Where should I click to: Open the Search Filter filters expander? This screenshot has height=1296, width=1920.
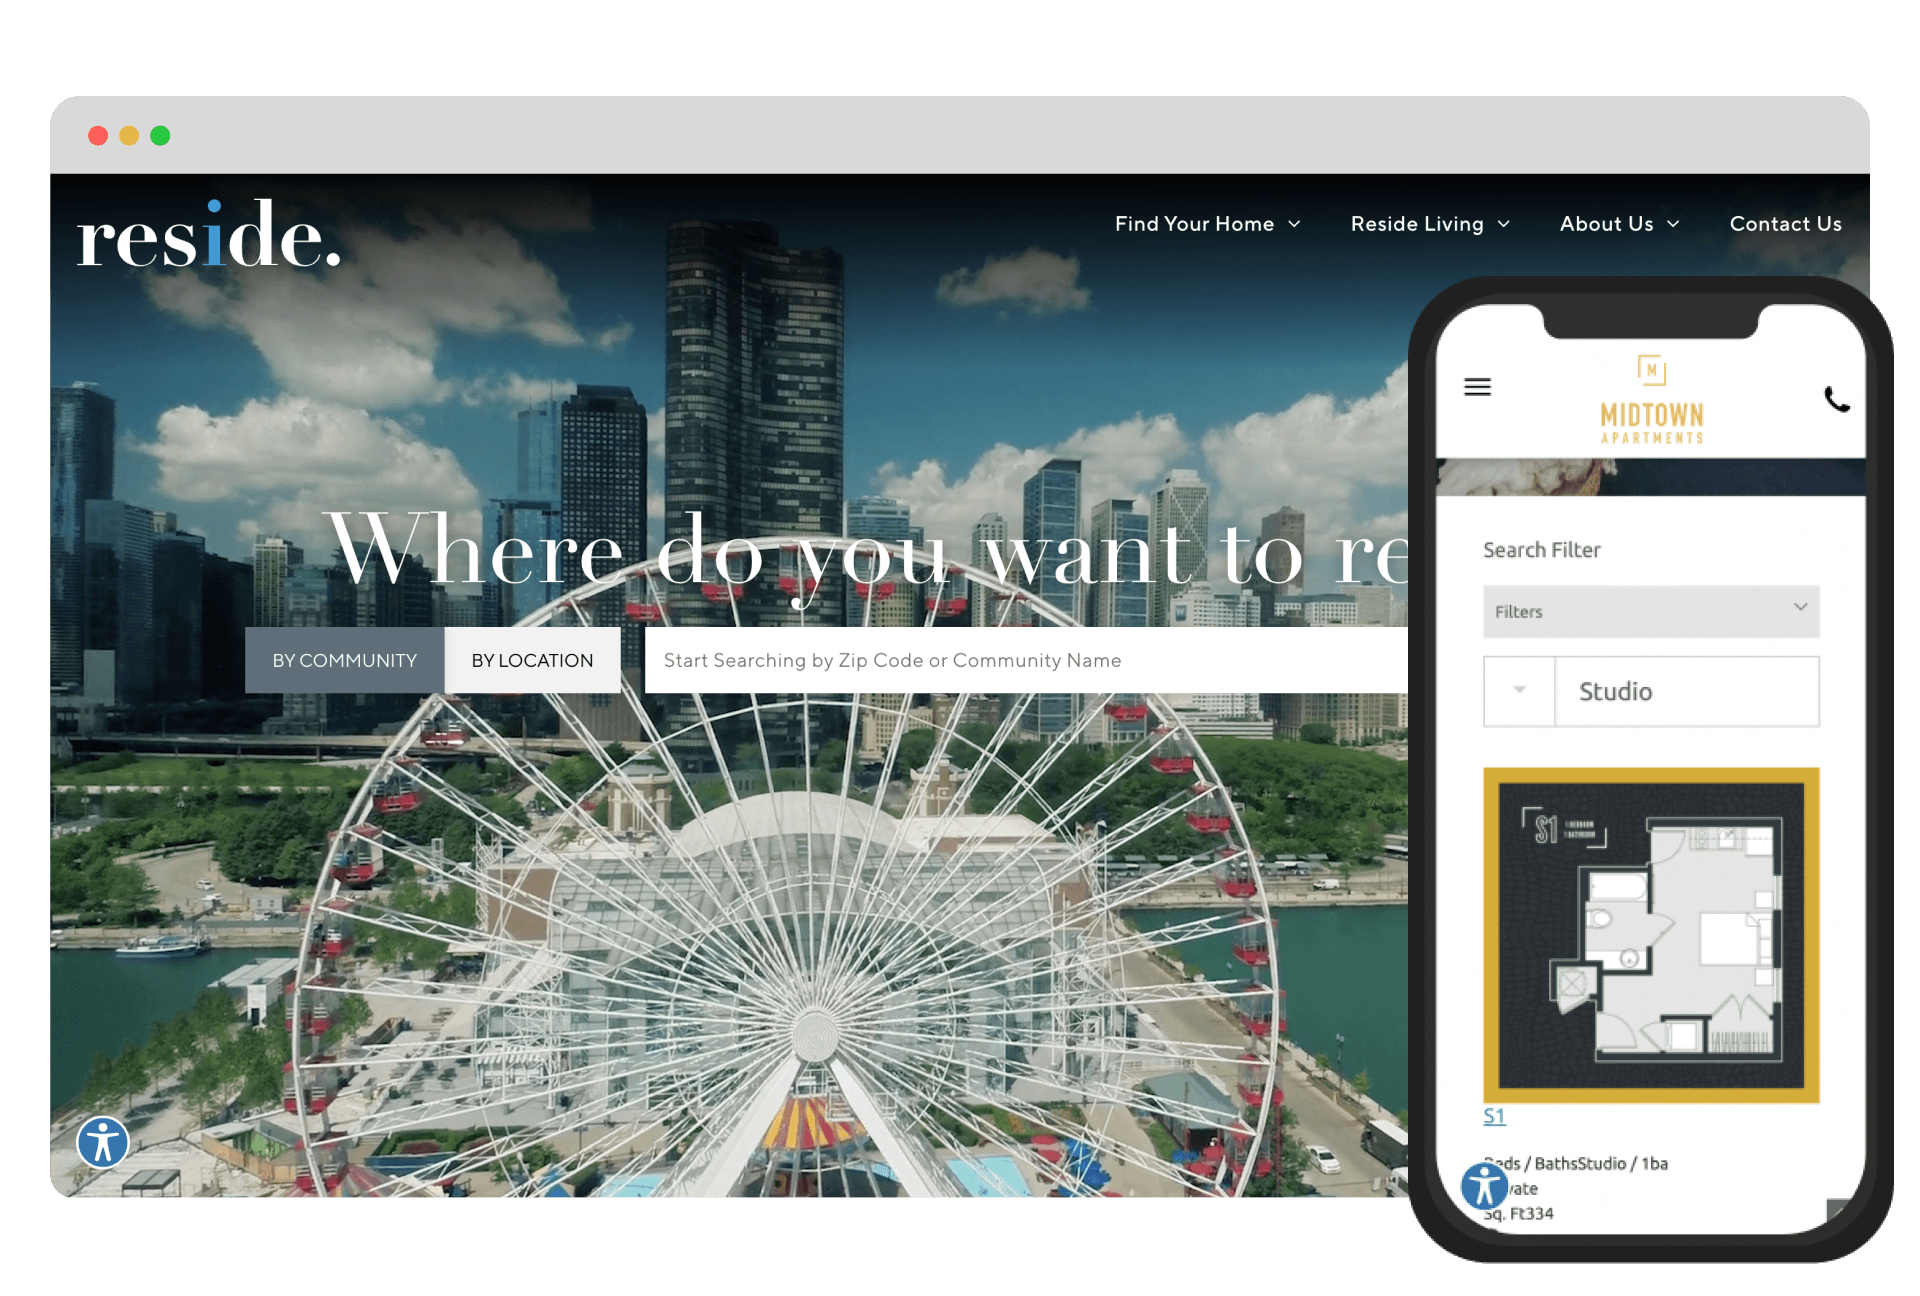click(x=1651, y=608)
